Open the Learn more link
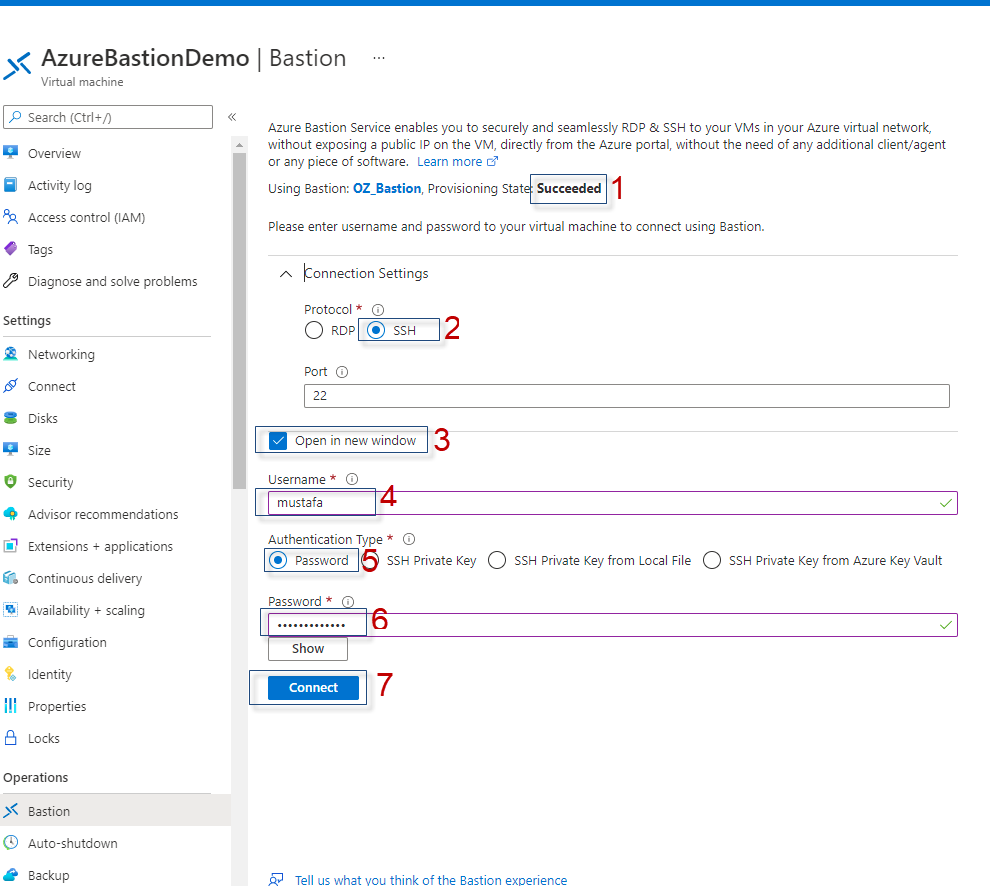Image resolution: width=990 pixels, height=886 pixels. tap(458, 162)
